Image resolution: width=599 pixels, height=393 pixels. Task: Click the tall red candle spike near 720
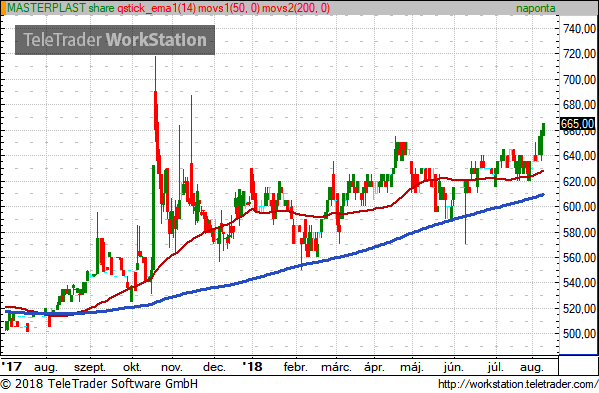(155, 107)
